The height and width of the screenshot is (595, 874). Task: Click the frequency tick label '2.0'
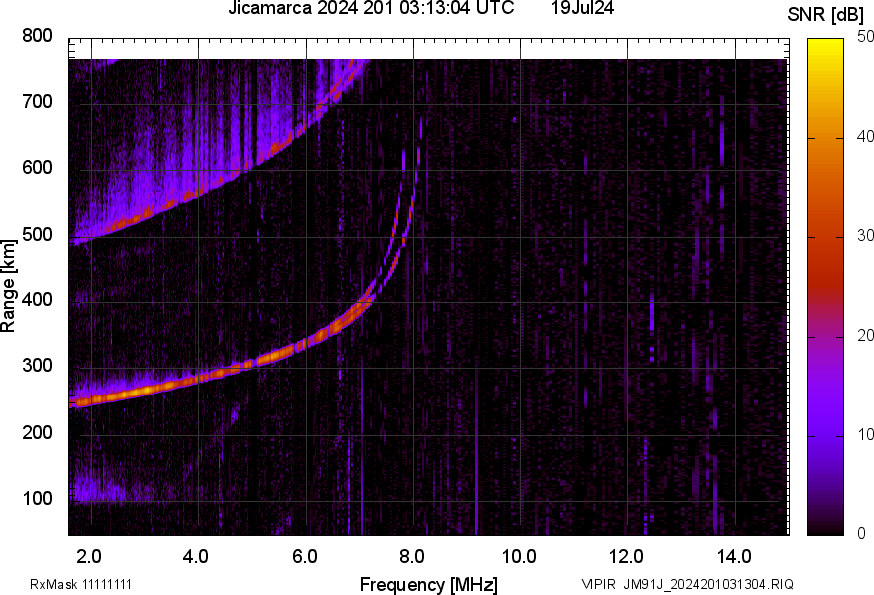(89, 557)
